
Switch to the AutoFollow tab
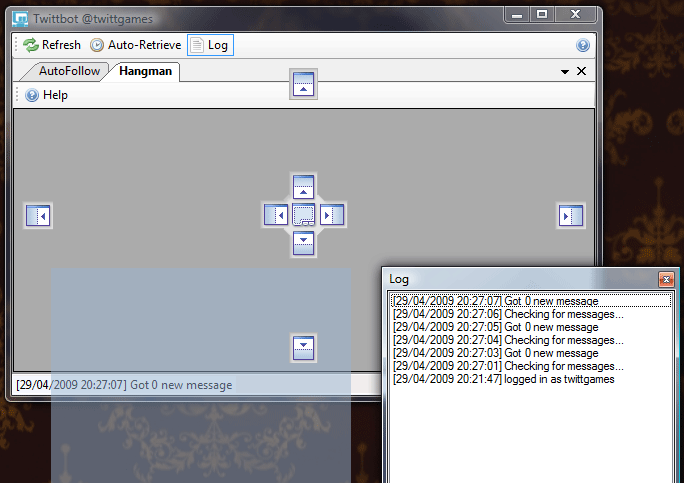point(69,71)
